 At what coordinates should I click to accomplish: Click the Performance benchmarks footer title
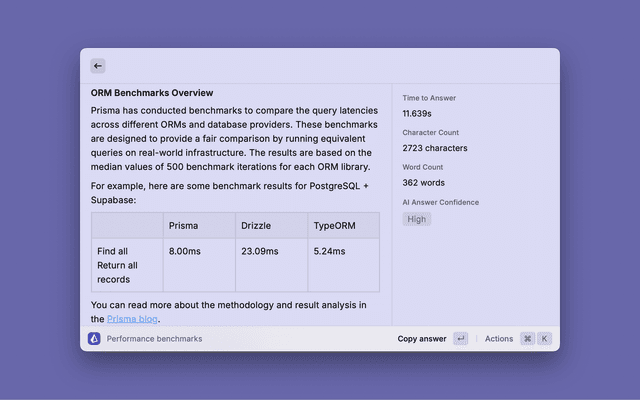pos(154,339)
